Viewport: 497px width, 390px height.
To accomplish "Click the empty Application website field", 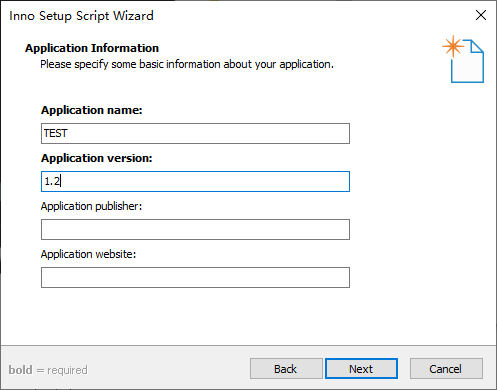I will click(195, 277).
